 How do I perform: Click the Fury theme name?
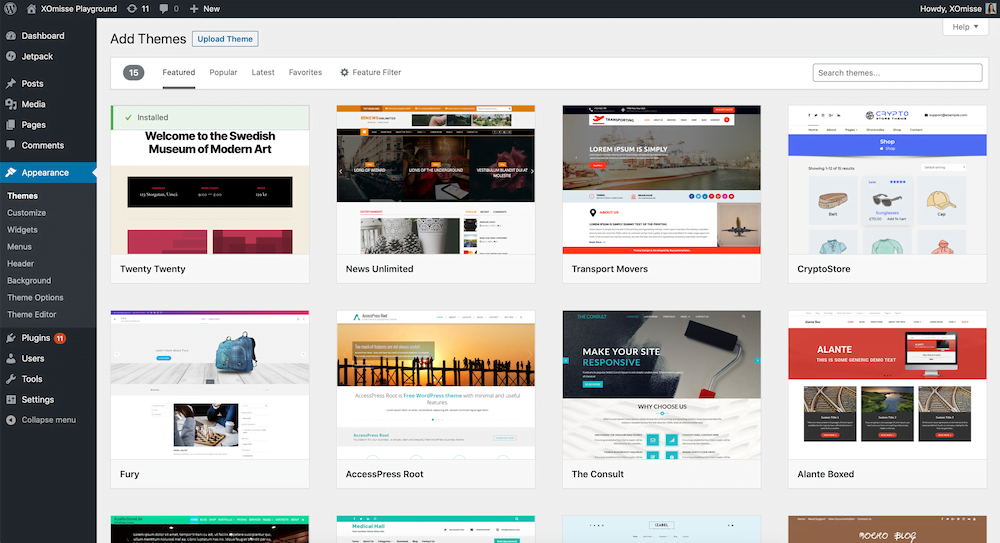[x=129, y=474]
